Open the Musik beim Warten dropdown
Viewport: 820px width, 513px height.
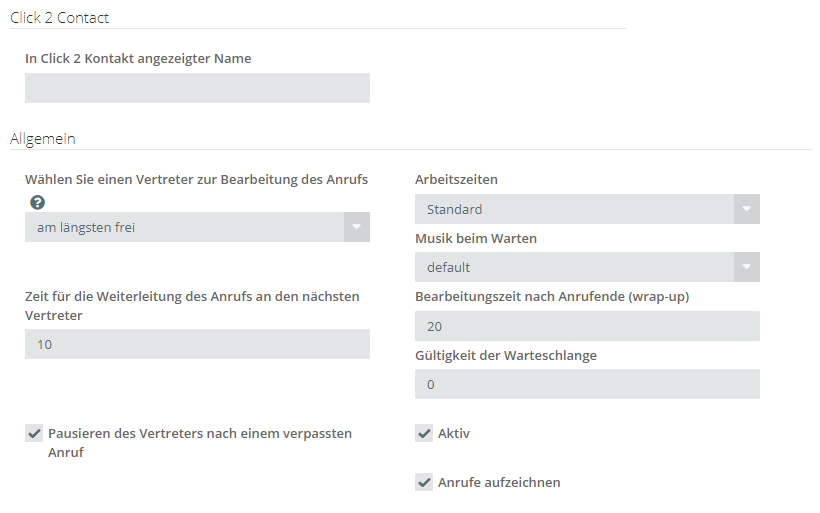click(x=587, y=267)
